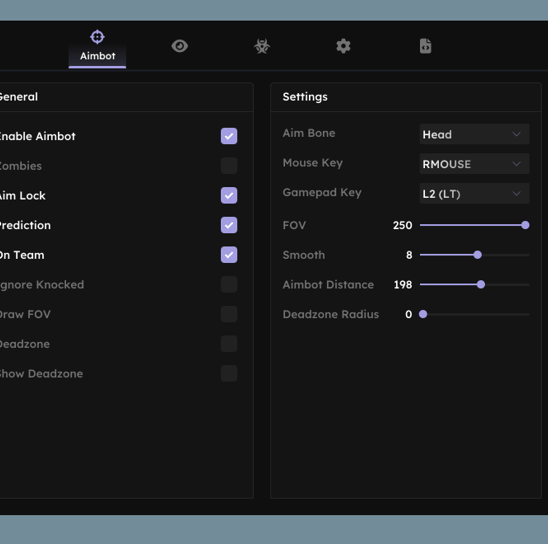Enable the Show Deadzone checkbox
This screenshot has height=544, width=548.
[229, 373]
